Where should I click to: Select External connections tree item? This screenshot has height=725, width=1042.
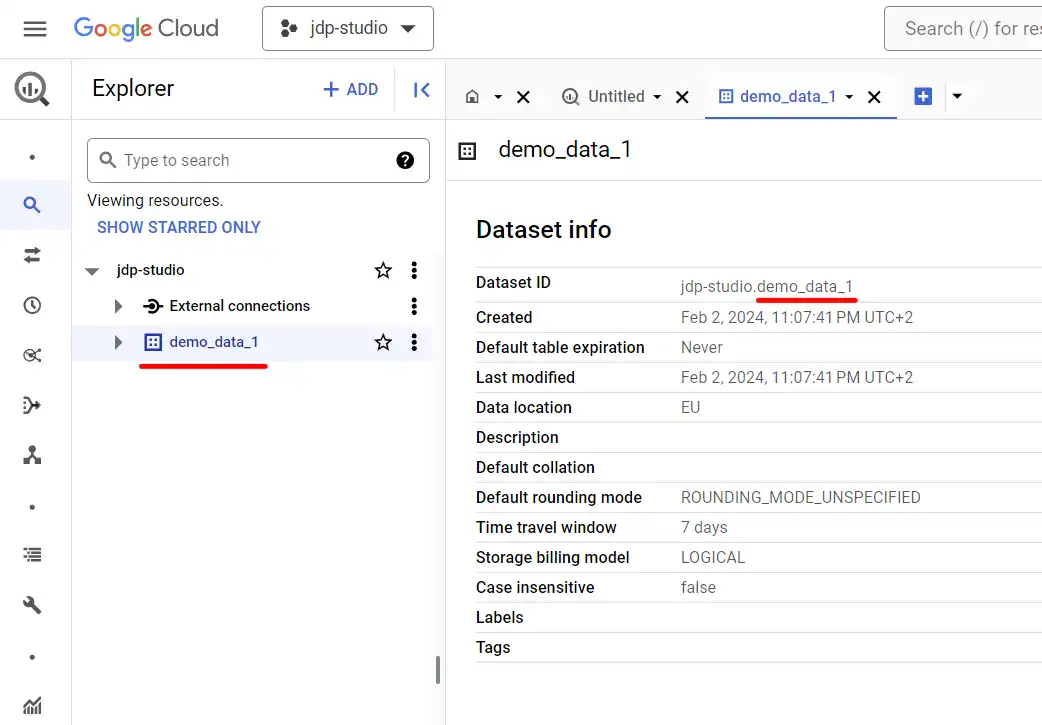point(239,306)
